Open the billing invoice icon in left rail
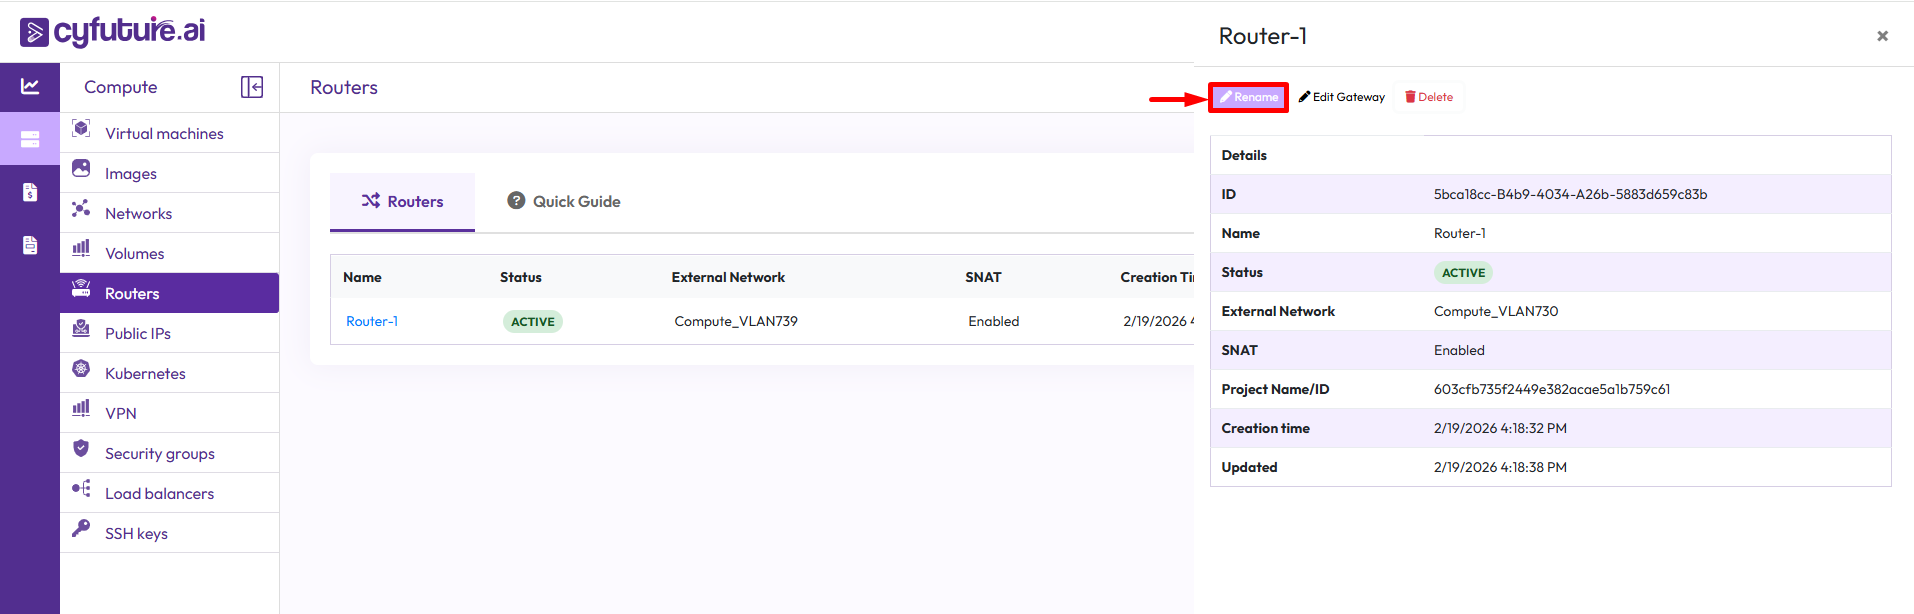 30,192
